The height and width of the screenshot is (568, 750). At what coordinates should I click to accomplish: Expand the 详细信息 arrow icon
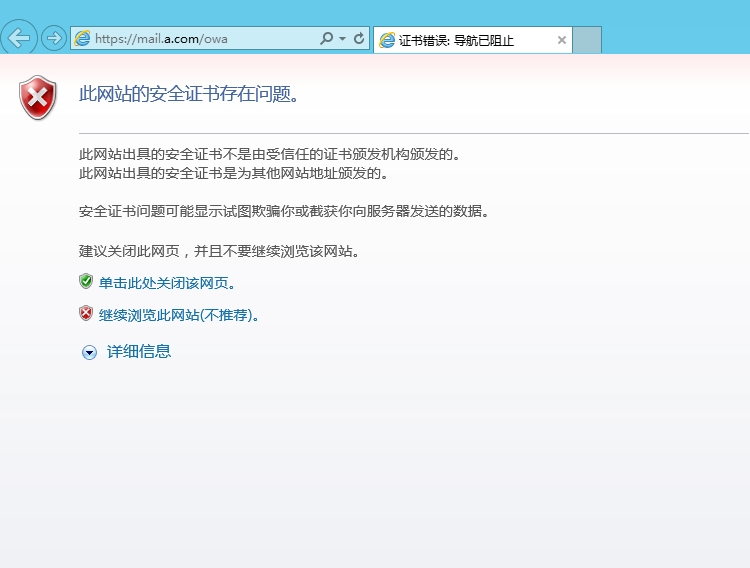point(89,353)
